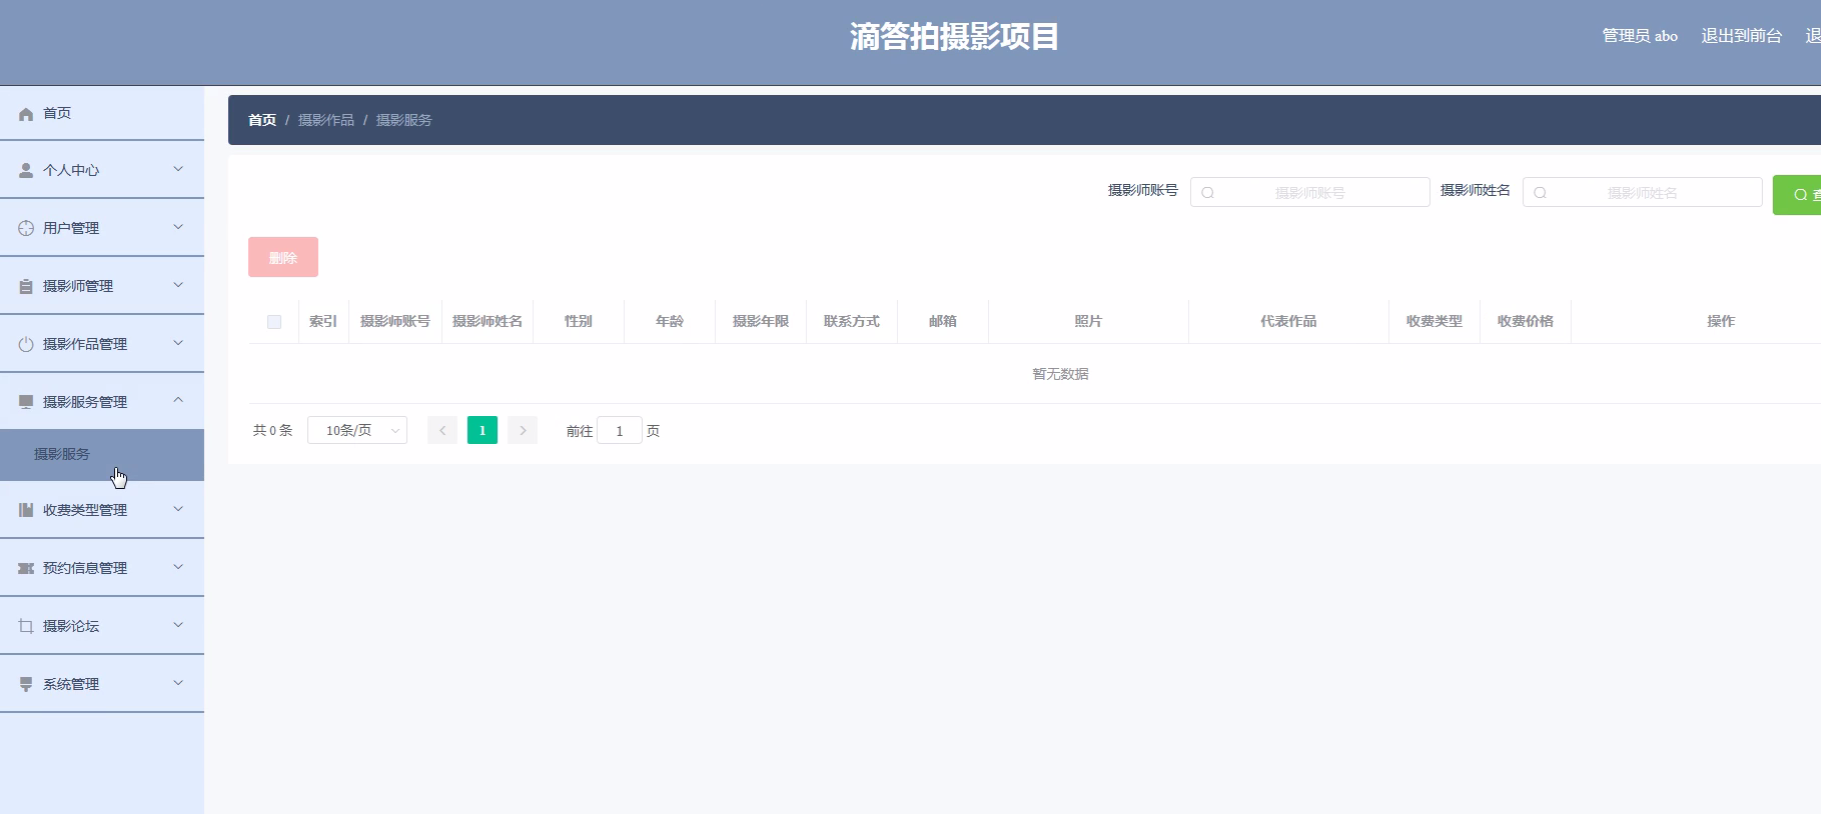Click the home icon in sidebar

tap(26, 114)
